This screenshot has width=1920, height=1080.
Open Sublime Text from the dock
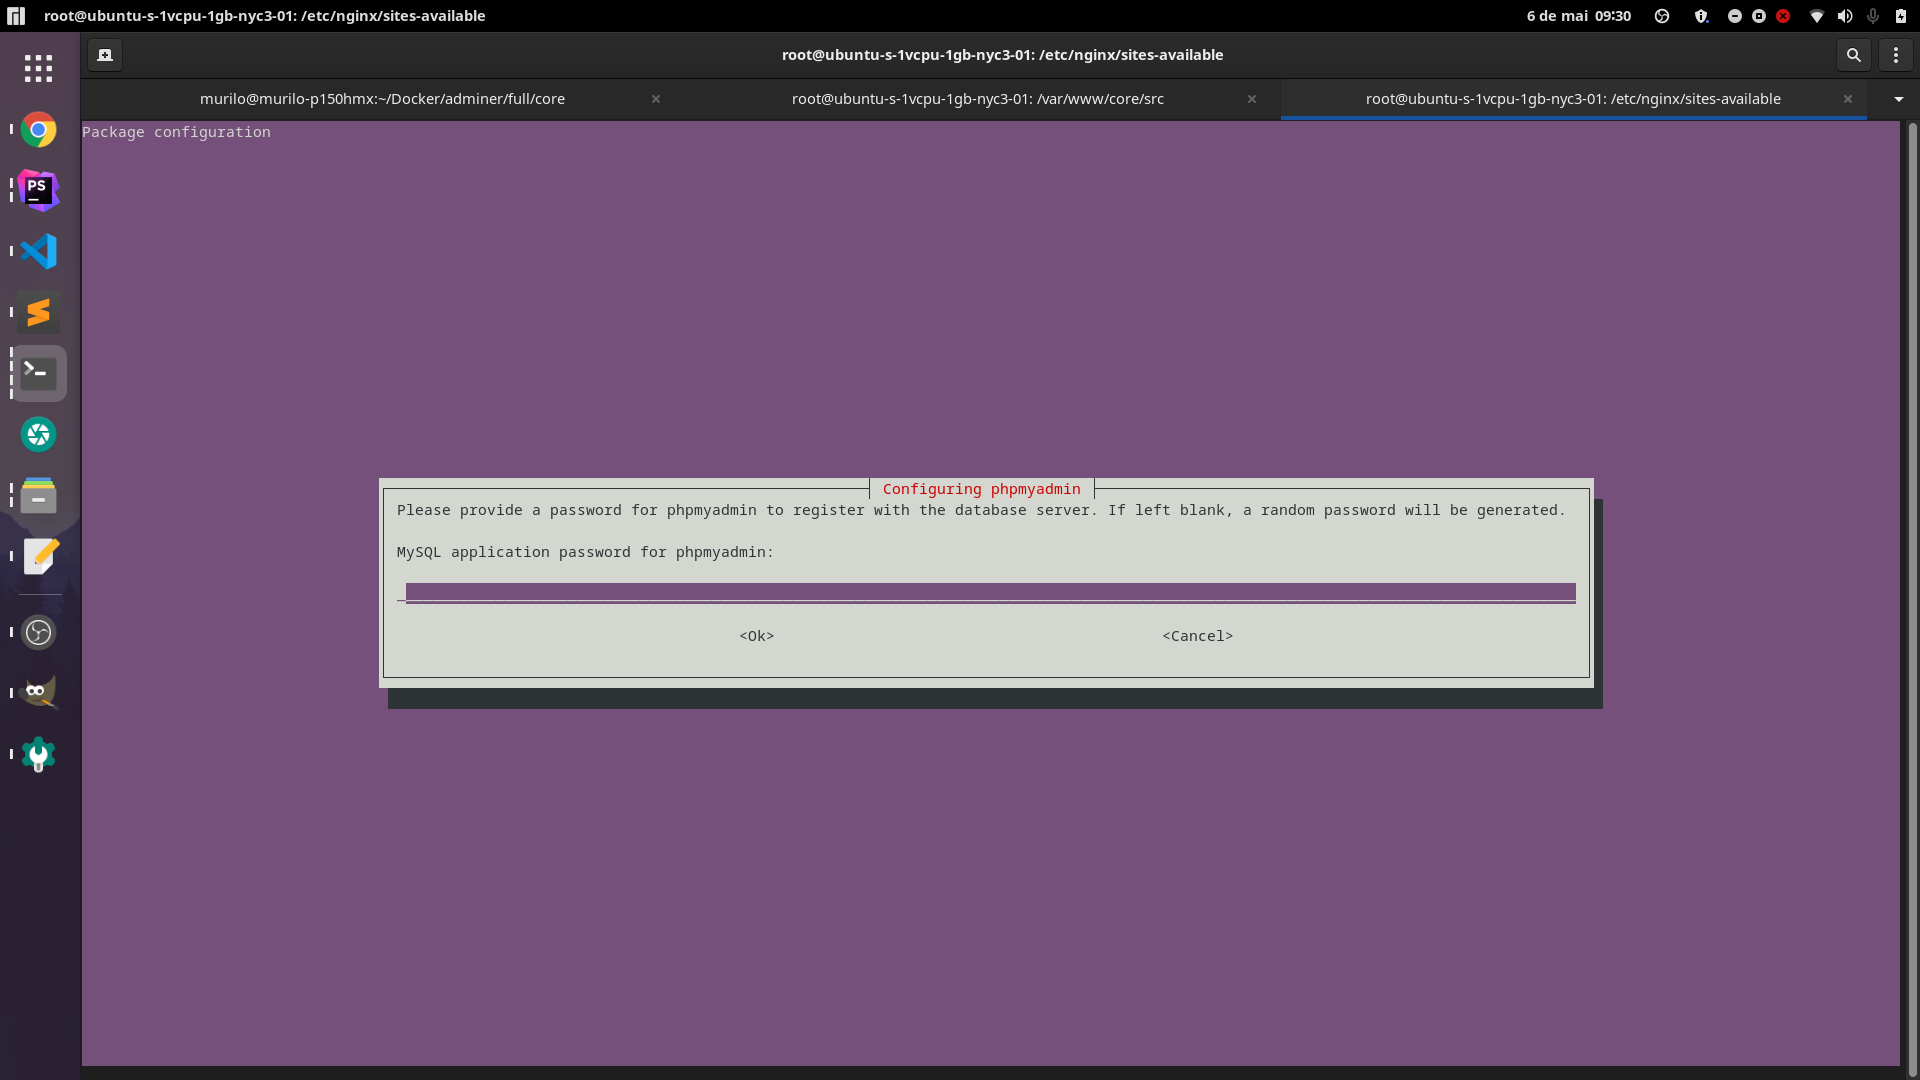point(38,312)
